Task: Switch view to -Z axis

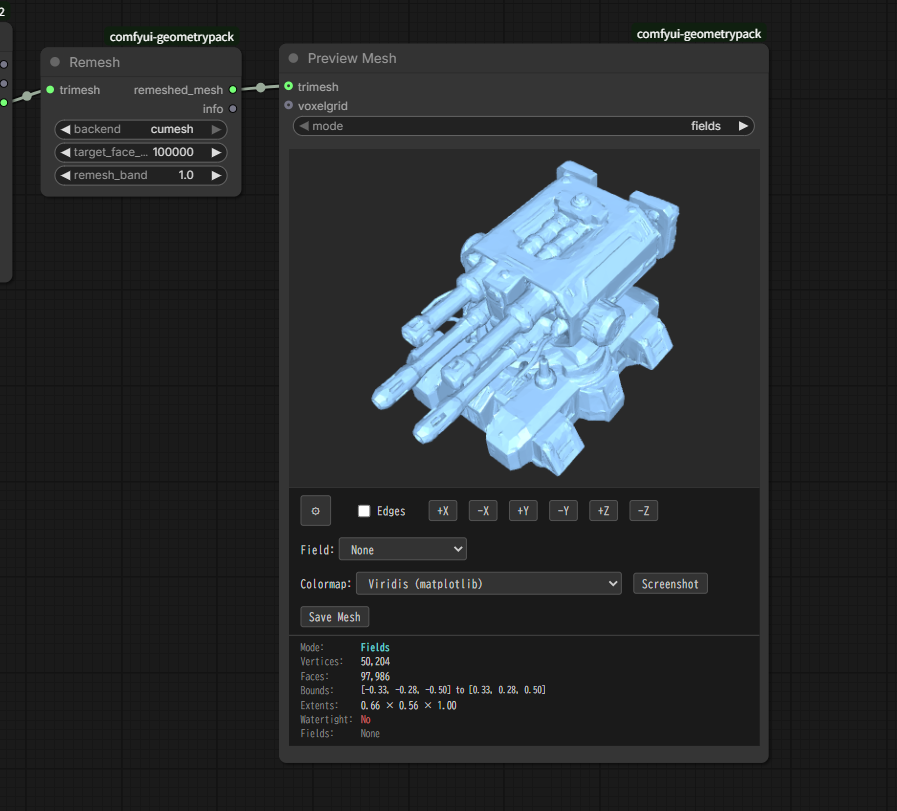Action: [643, 511]
